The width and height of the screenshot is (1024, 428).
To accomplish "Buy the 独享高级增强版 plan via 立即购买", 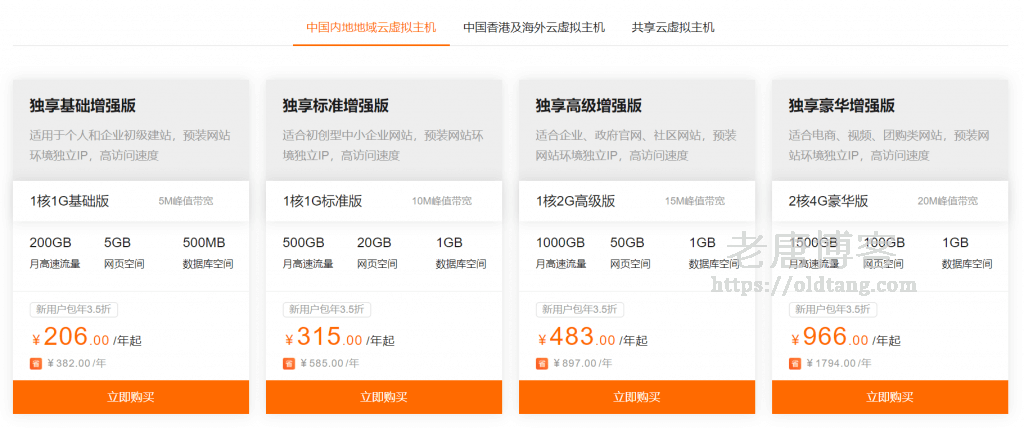I will (637, 397).
